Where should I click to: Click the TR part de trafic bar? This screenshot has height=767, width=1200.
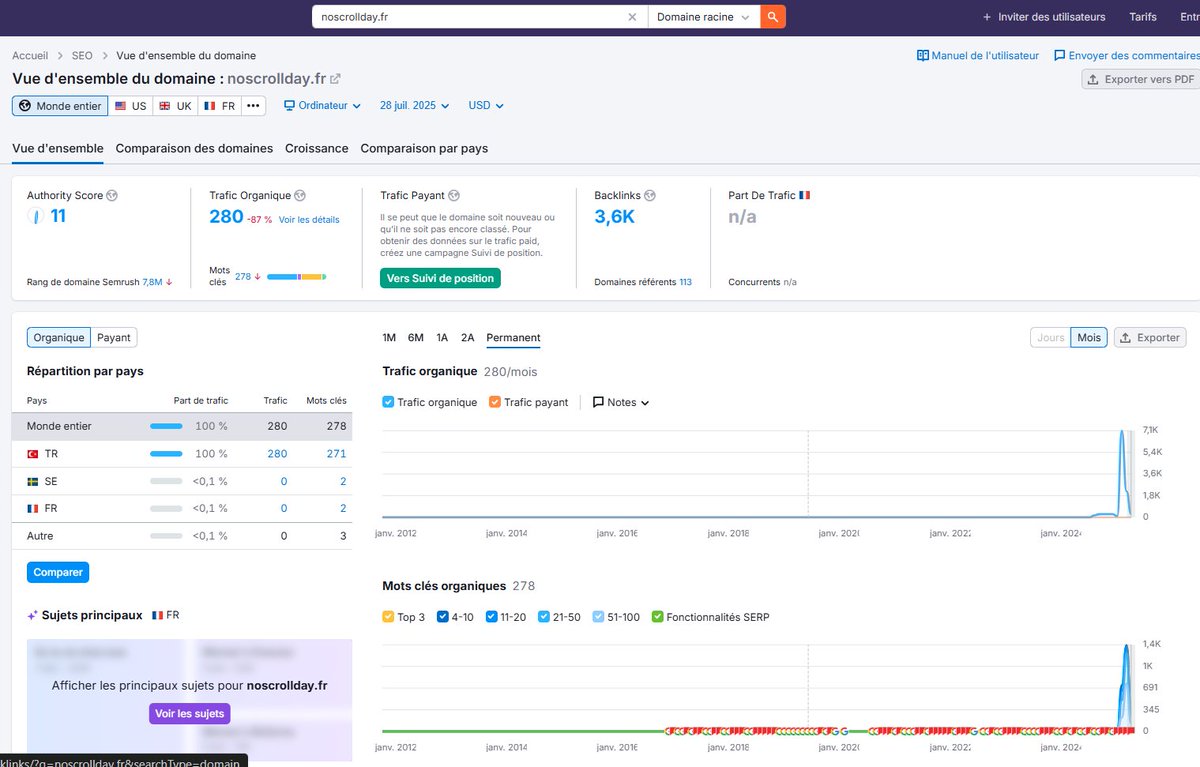[x=166, y=454]
